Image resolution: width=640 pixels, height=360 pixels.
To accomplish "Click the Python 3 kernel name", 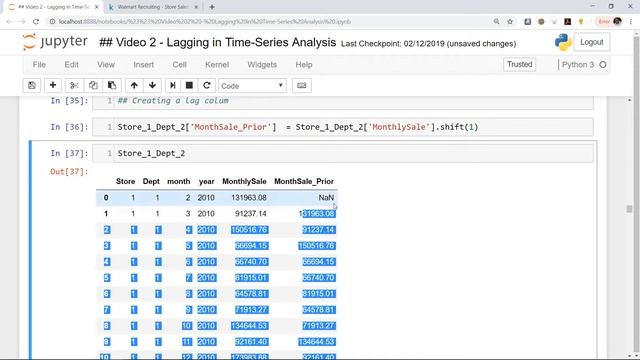I will (x=578, y=64).
